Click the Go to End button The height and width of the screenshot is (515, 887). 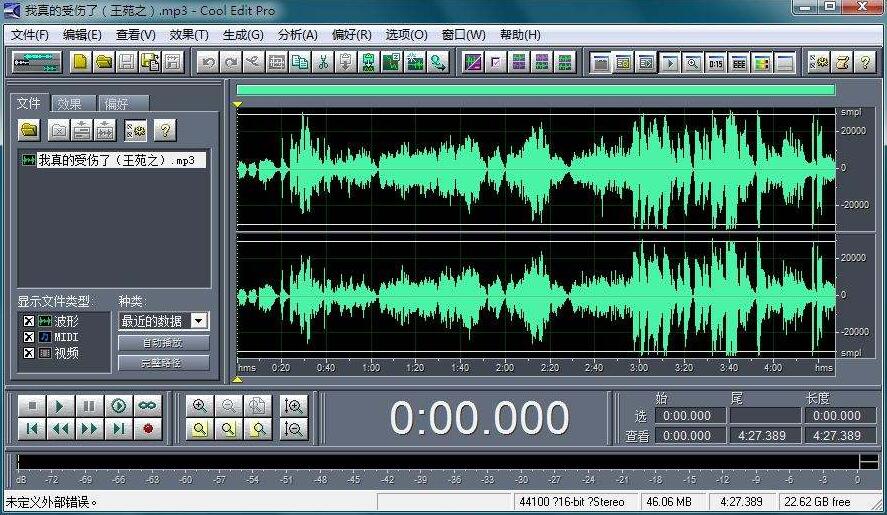click(x=118, y=429)
